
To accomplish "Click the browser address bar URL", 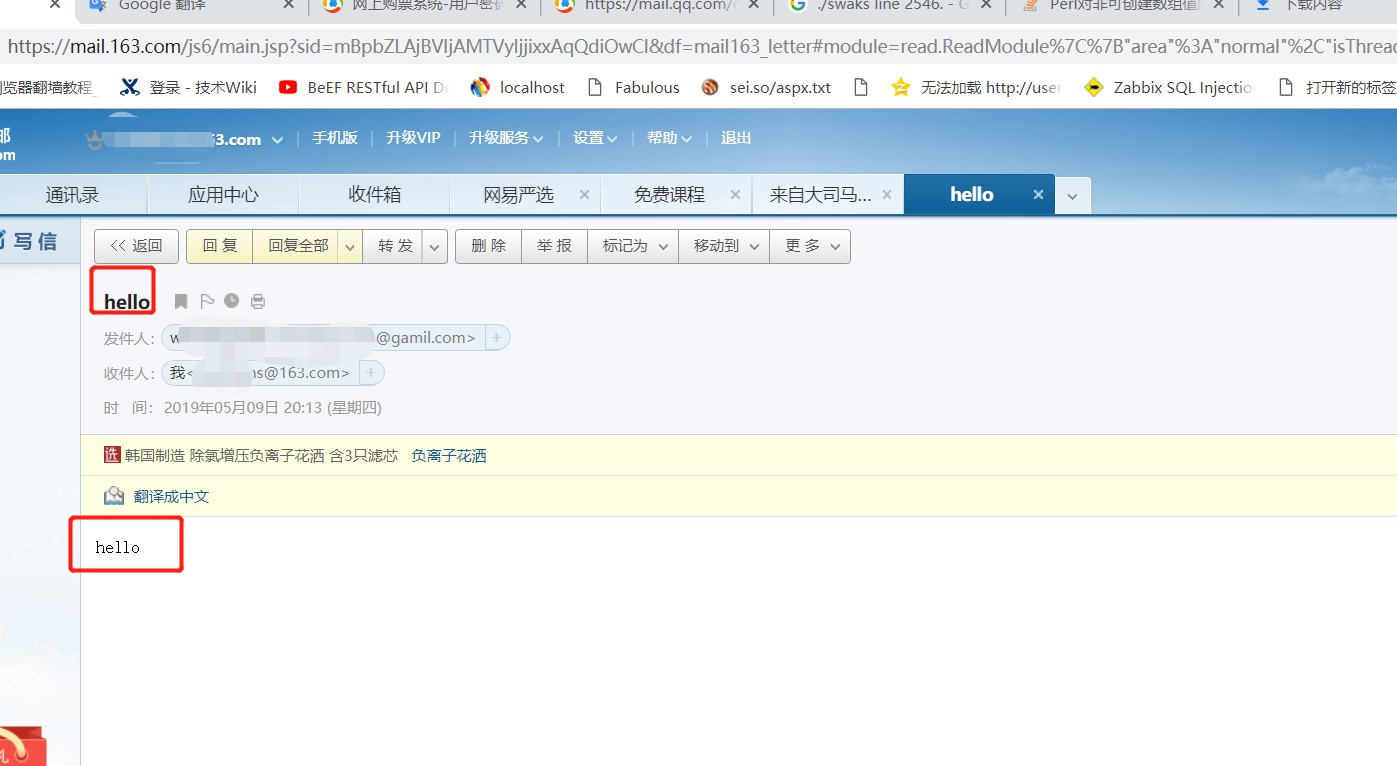I will [700, 46].
